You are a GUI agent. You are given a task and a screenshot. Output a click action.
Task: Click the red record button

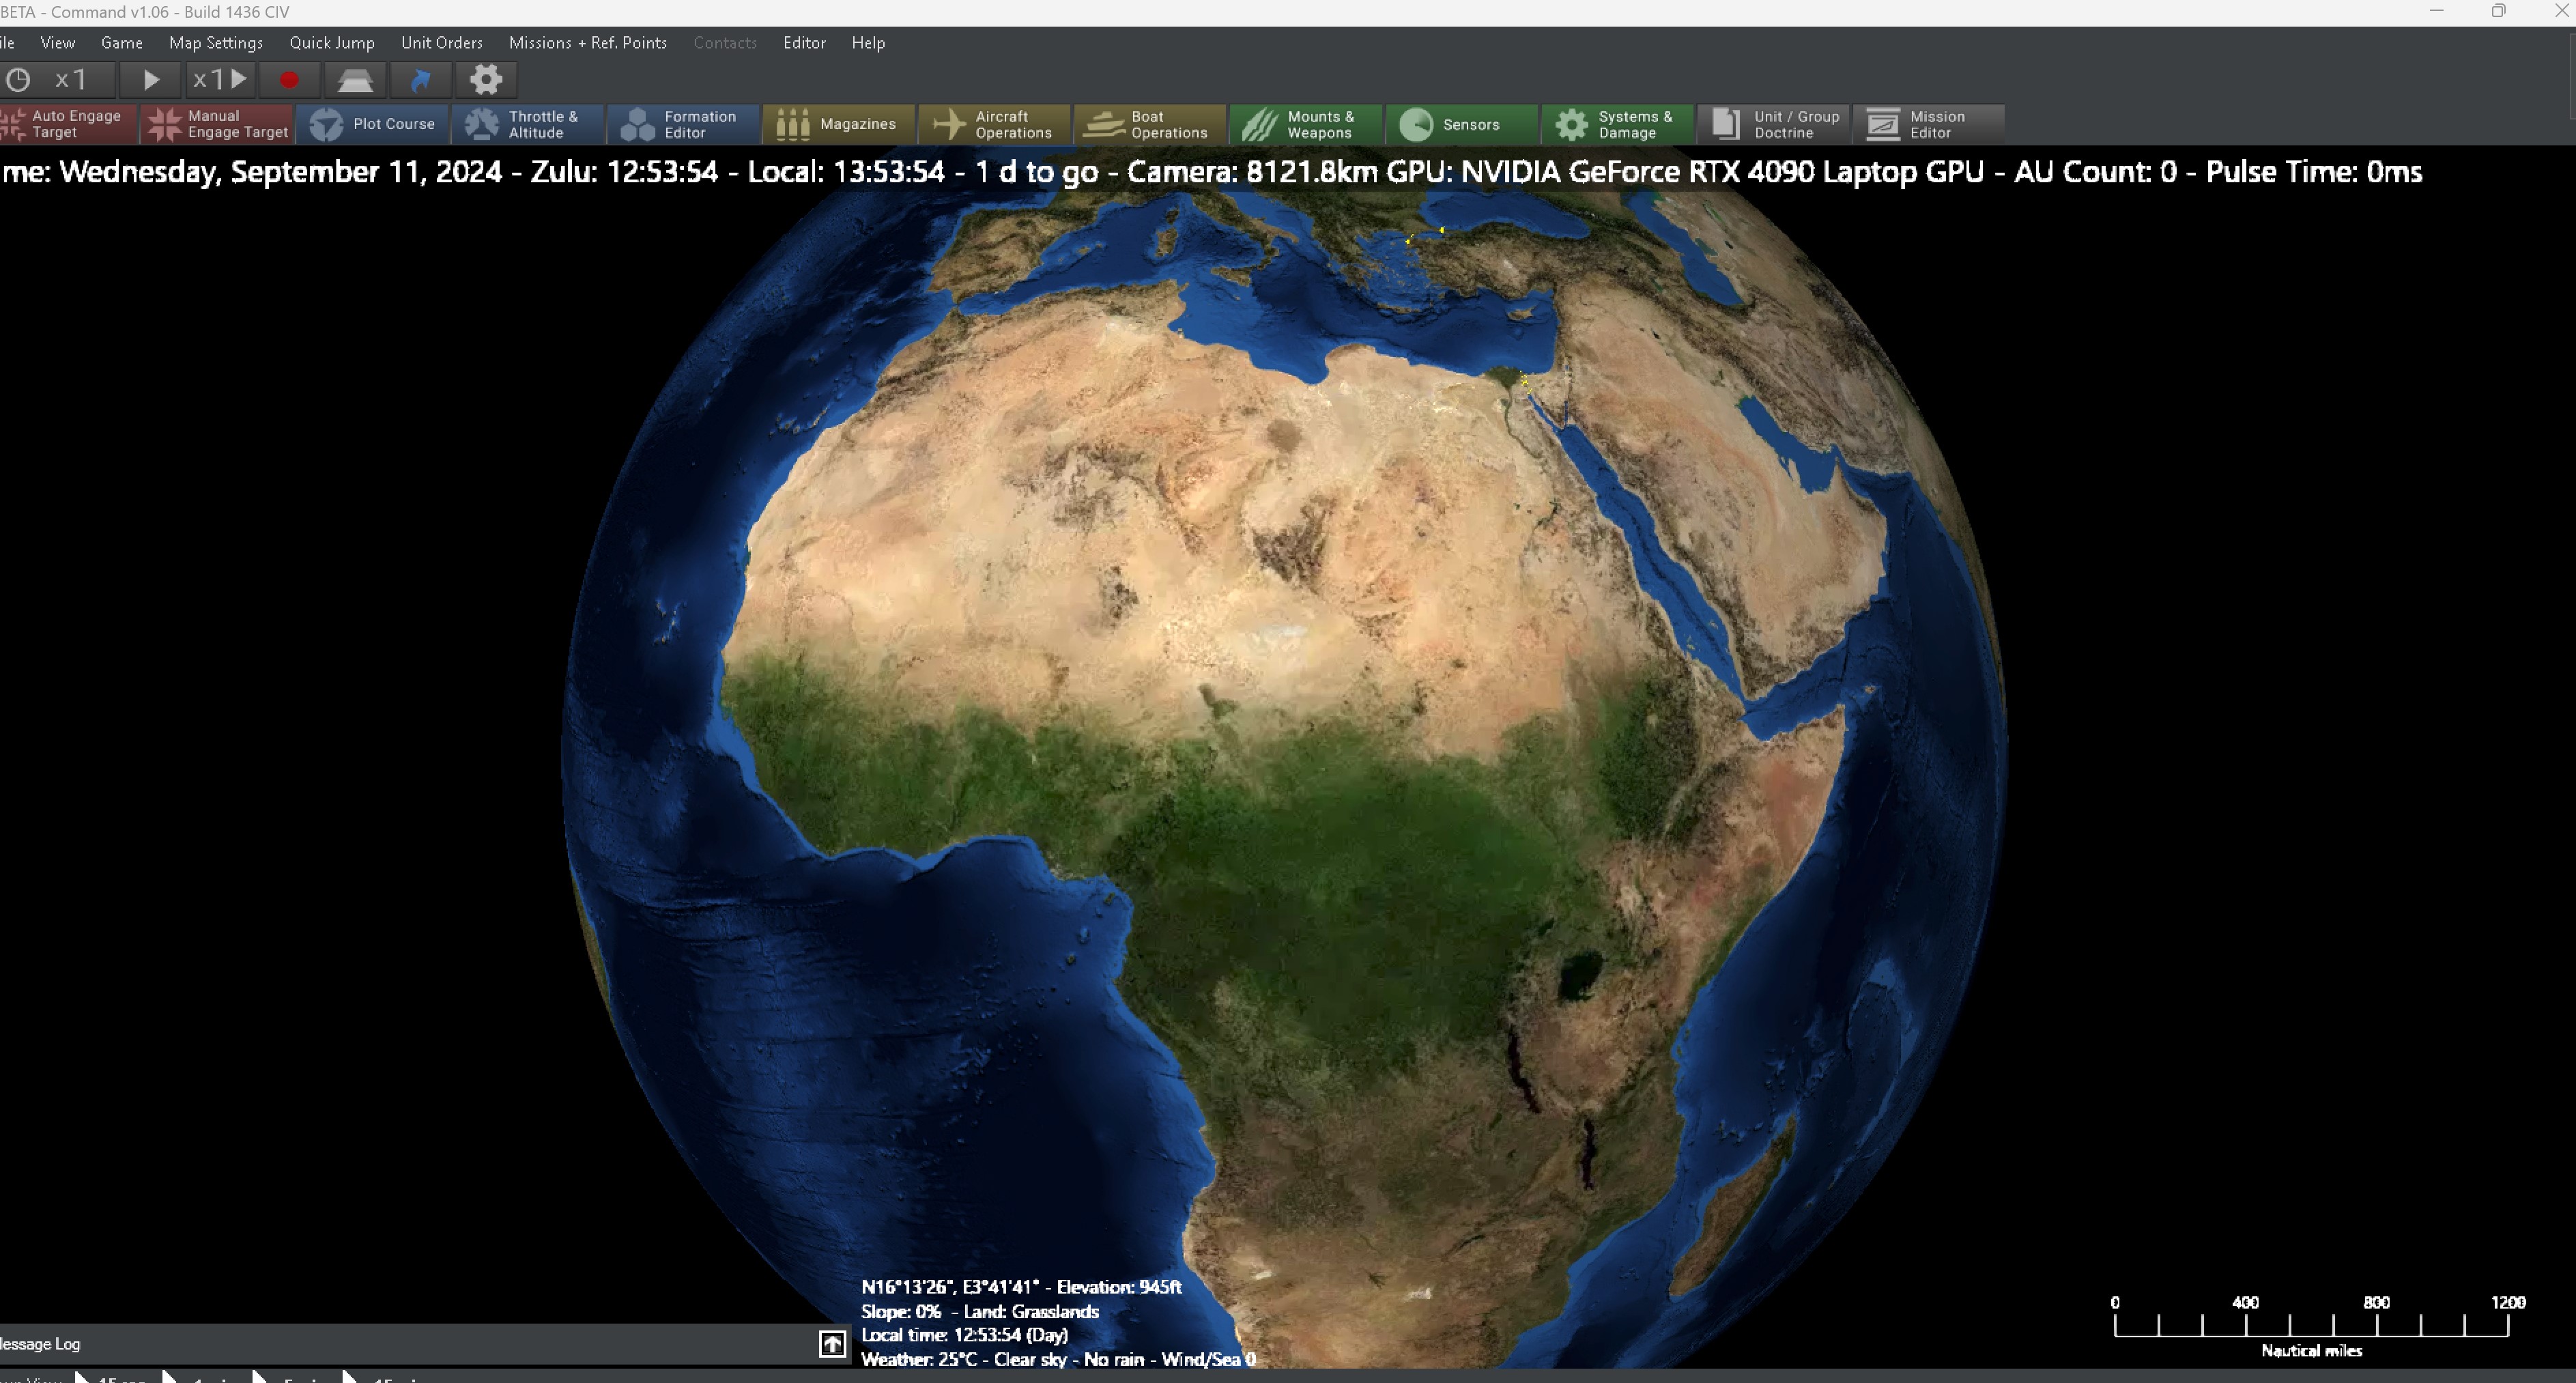point(289,80)
